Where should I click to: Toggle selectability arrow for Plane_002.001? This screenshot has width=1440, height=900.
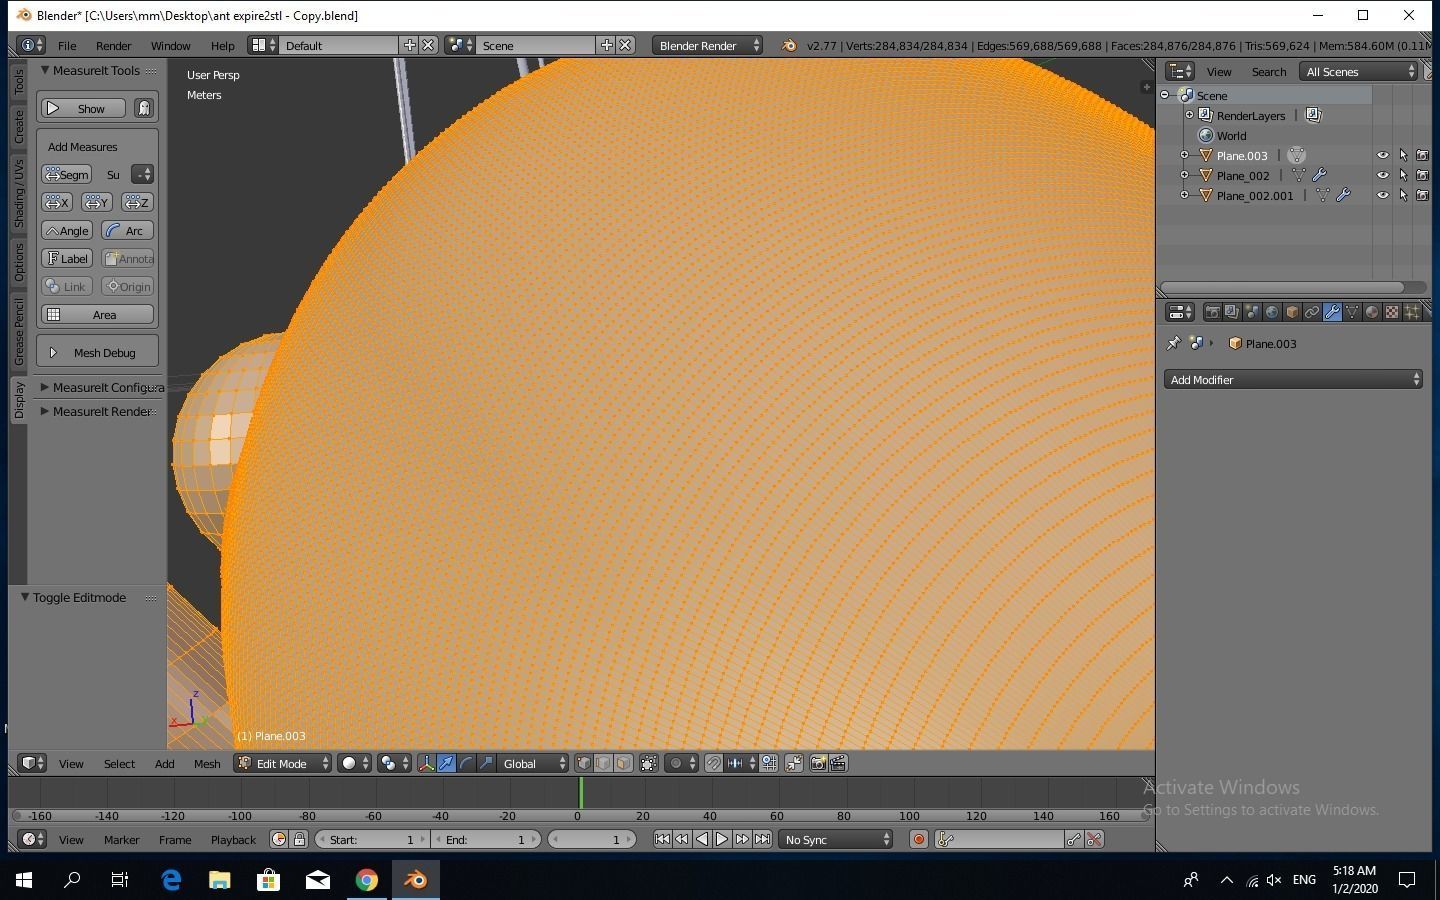tap(1403, 195)
